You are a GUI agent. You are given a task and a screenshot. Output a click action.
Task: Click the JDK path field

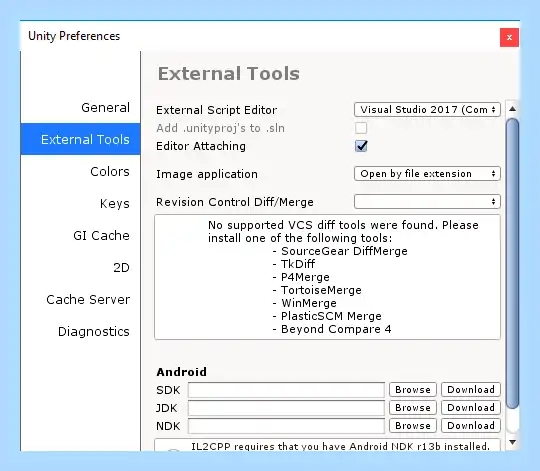pyautogui.click(x=286, y=408)
